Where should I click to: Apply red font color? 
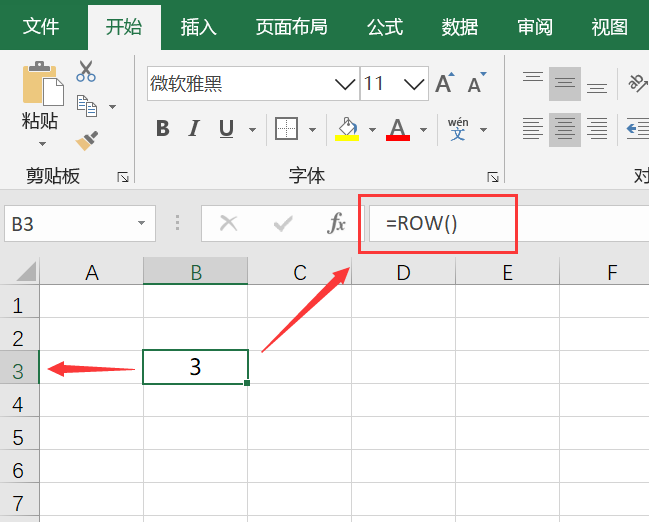(x=398, y=129)
